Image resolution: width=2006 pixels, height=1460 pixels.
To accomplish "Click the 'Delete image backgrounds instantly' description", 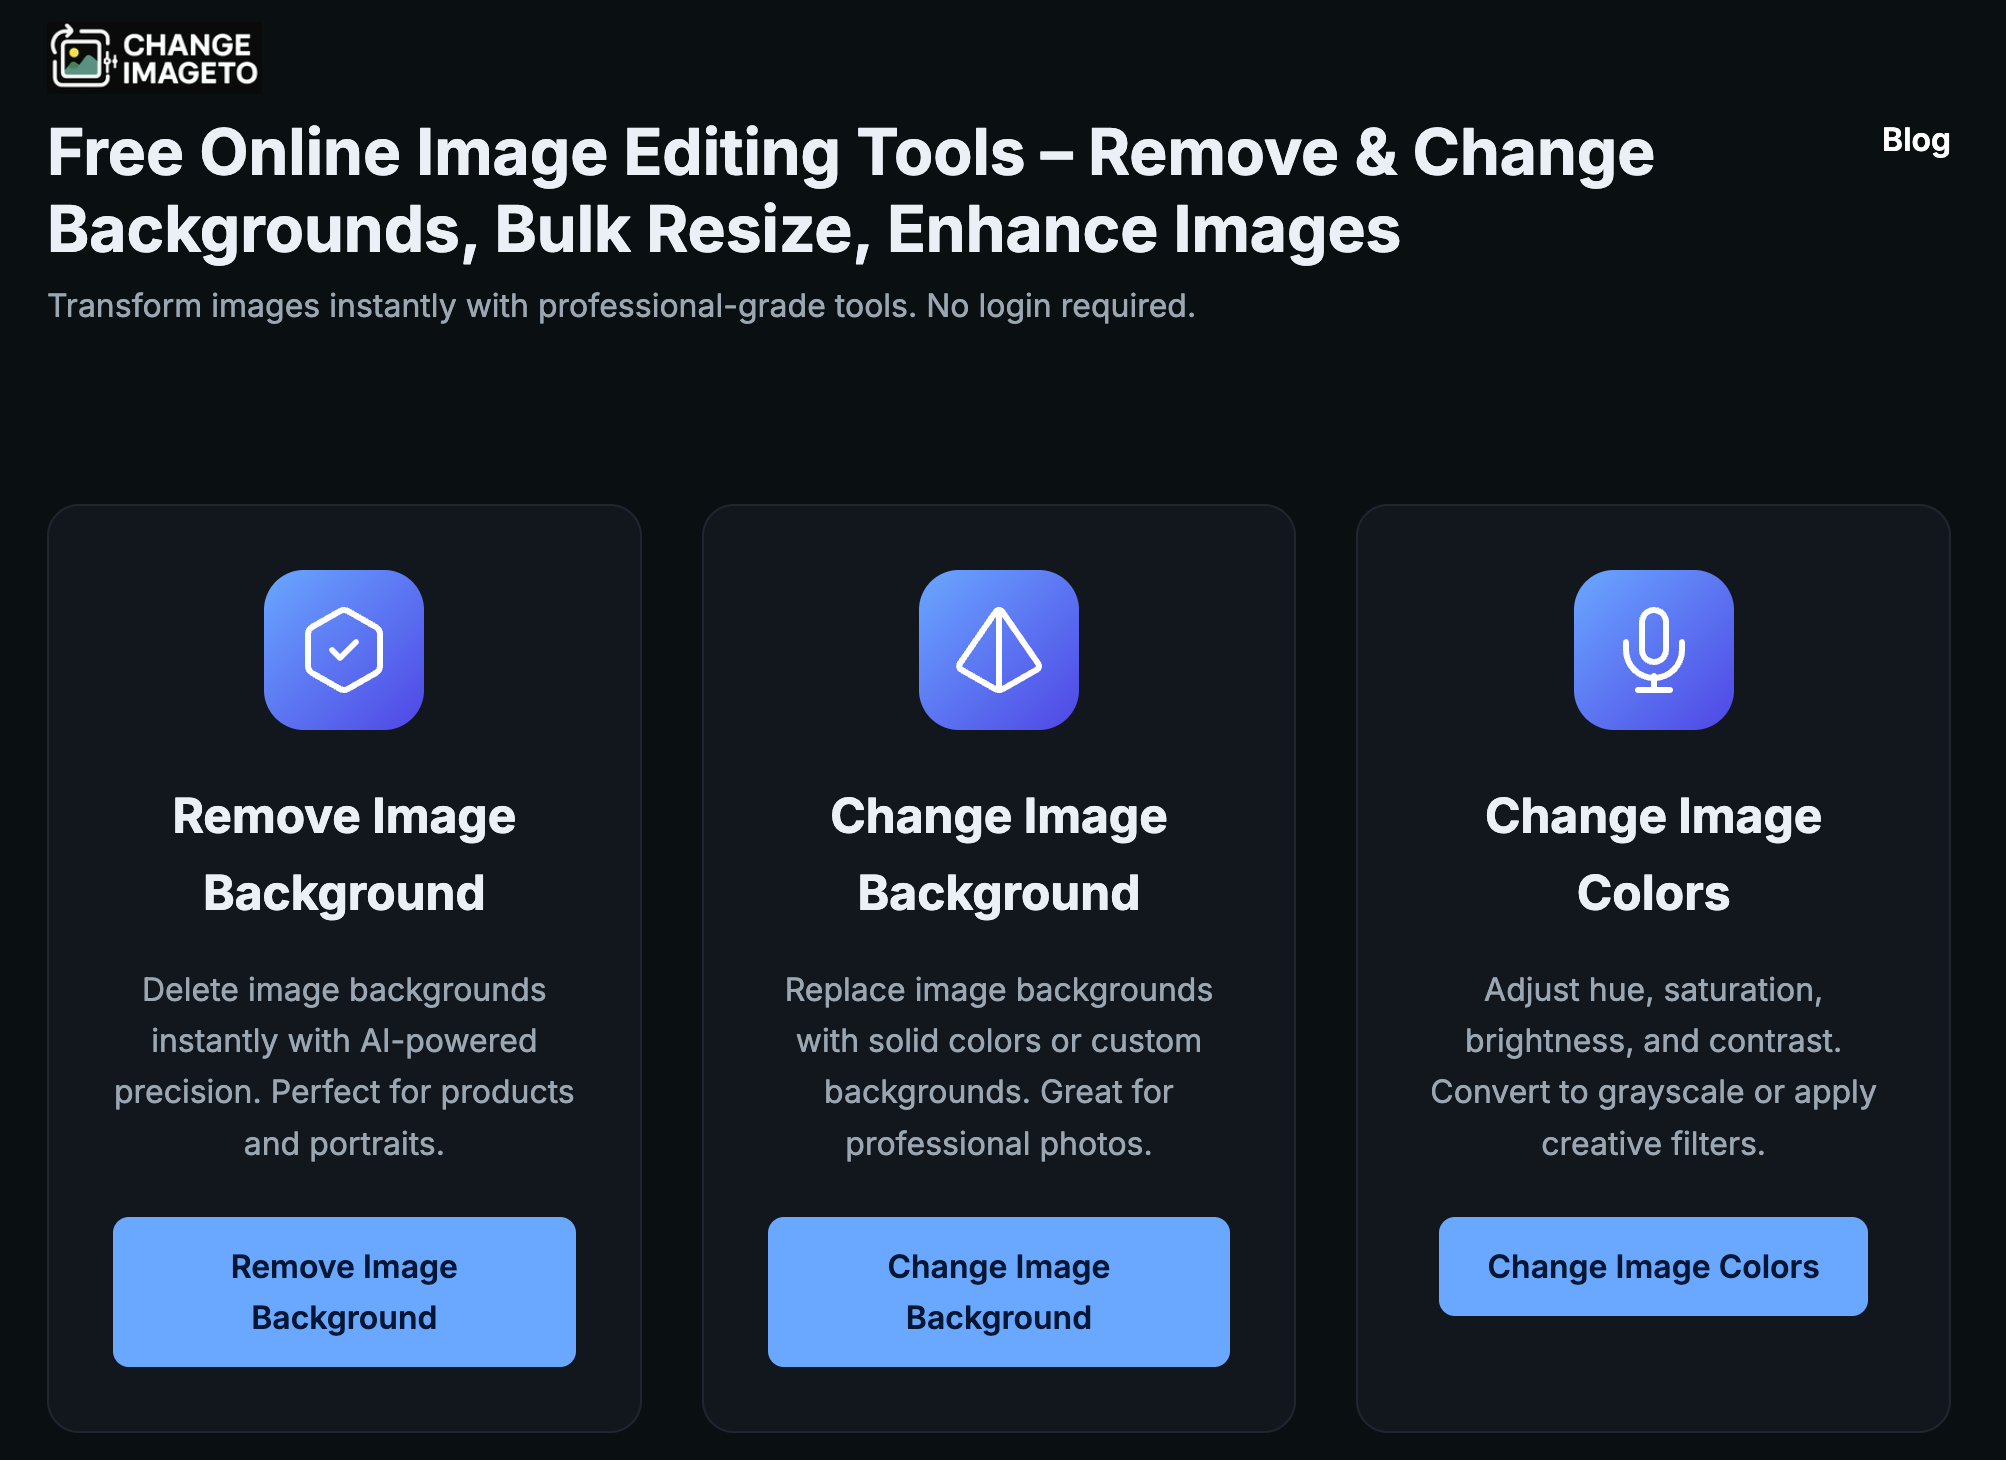I will coord(344,1065).
